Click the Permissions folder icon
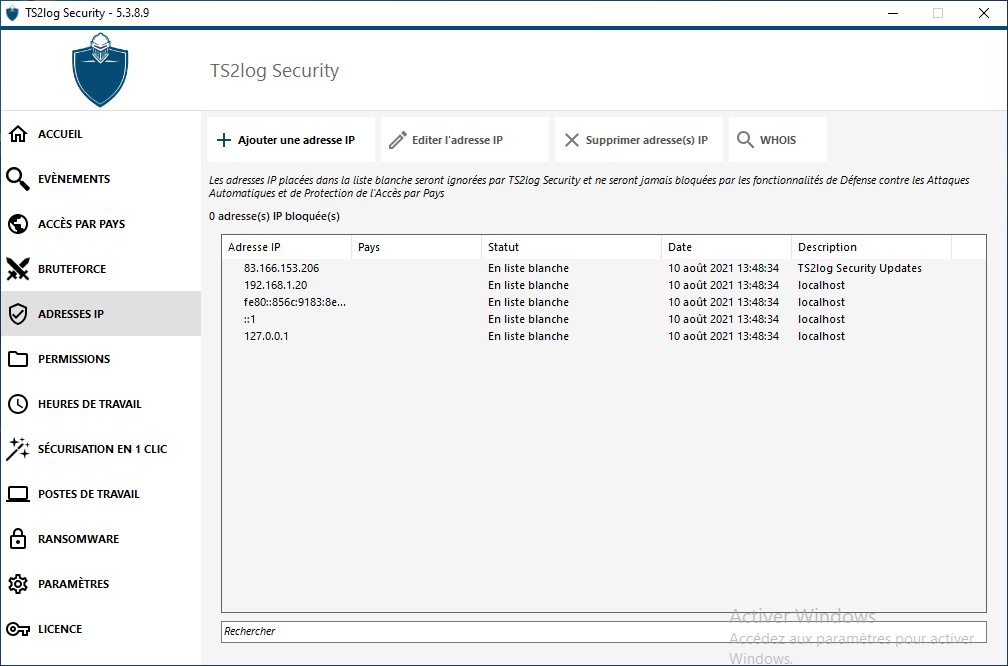 pos(18,359)
